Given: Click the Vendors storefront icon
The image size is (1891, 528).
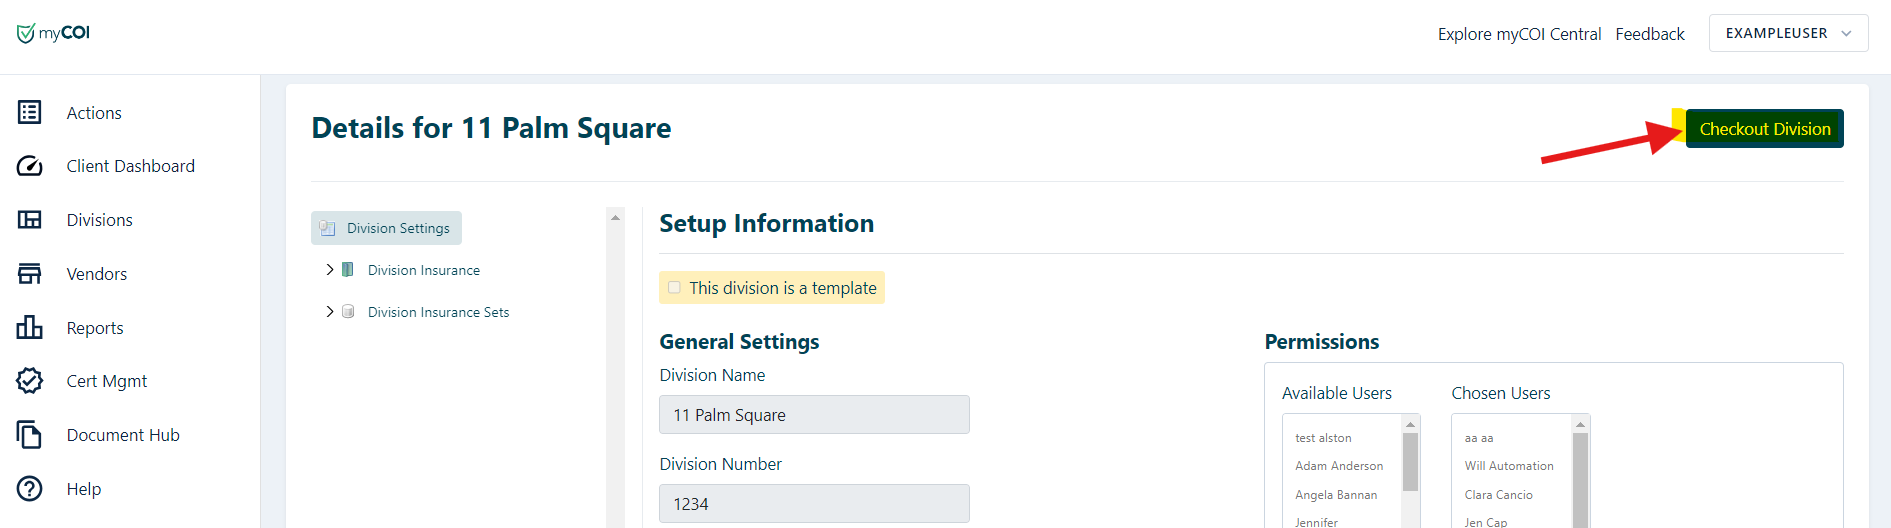Looking at the screenshot, I should tap(30, 274).
